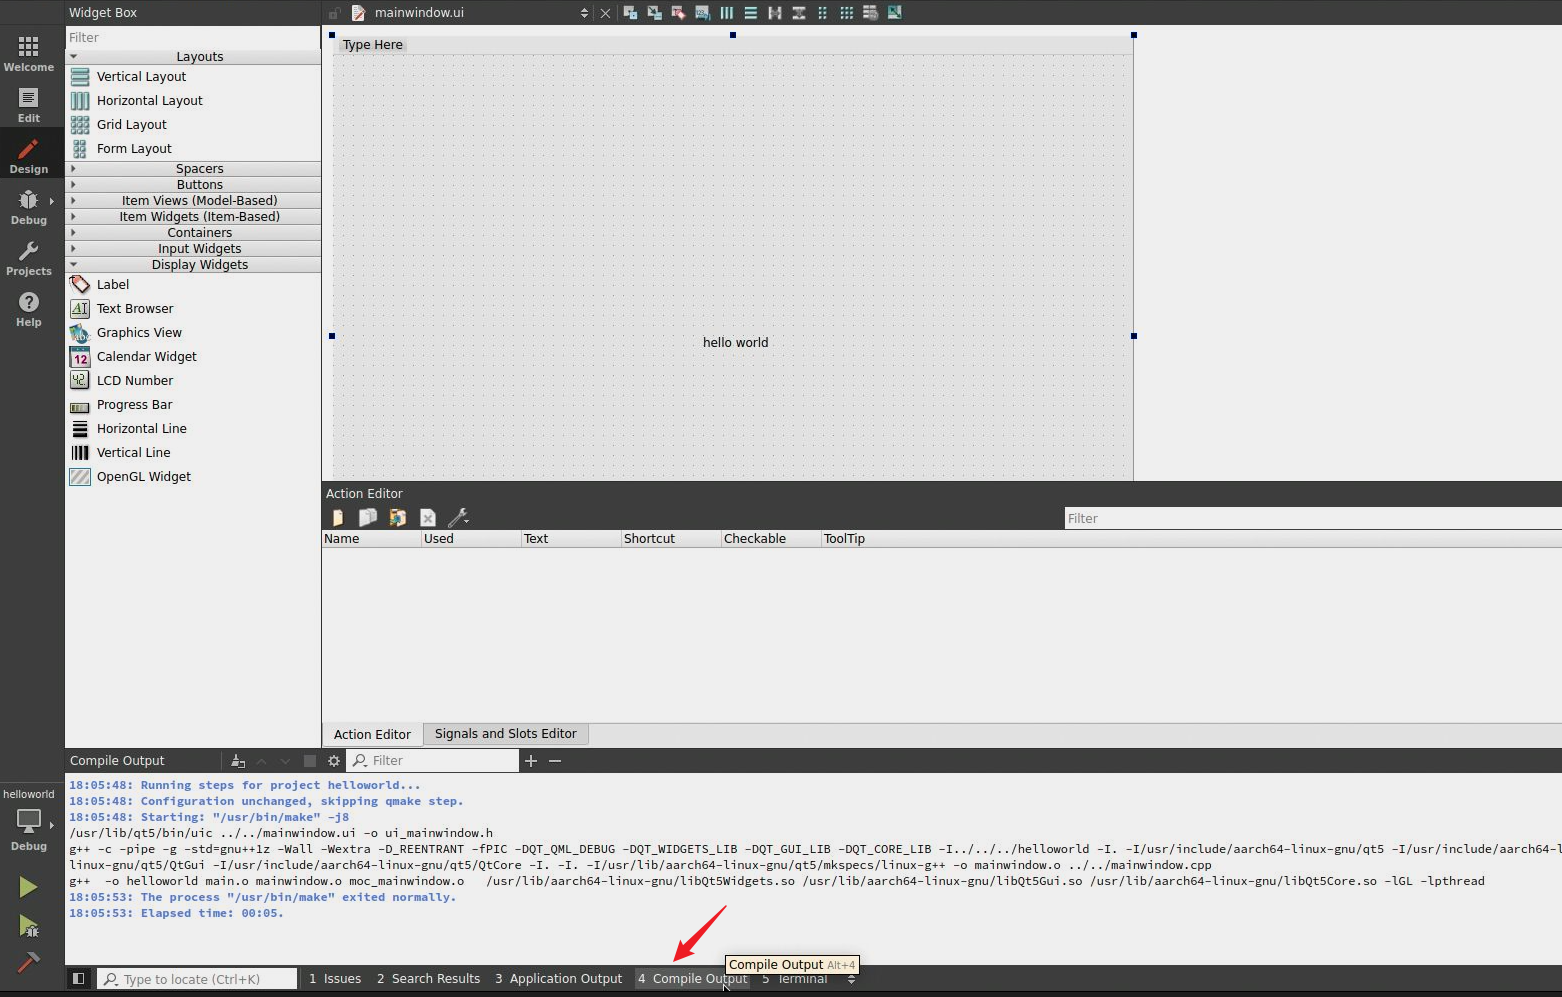The image size is (1562, 997).
Task: Start debugging with the bug-play icon
Action: coord(28,926)
